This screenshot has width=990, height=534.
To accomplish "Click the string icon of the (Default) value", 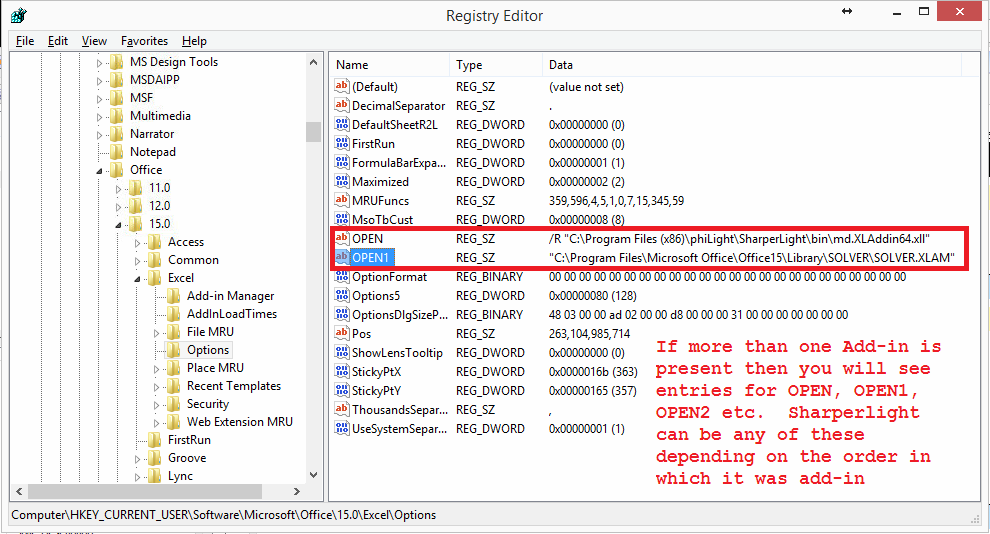I will click(342, 86).
